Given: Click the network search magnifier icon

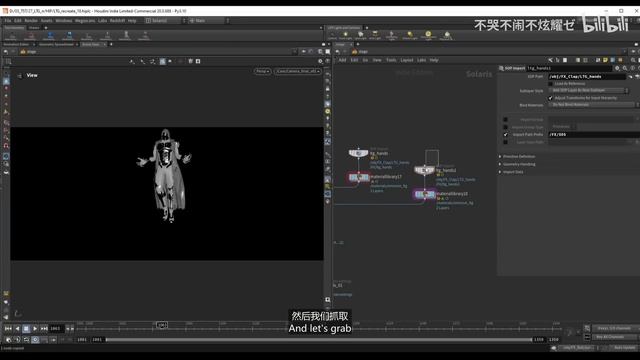Looking at the screenshot, I should pos(633,60).
